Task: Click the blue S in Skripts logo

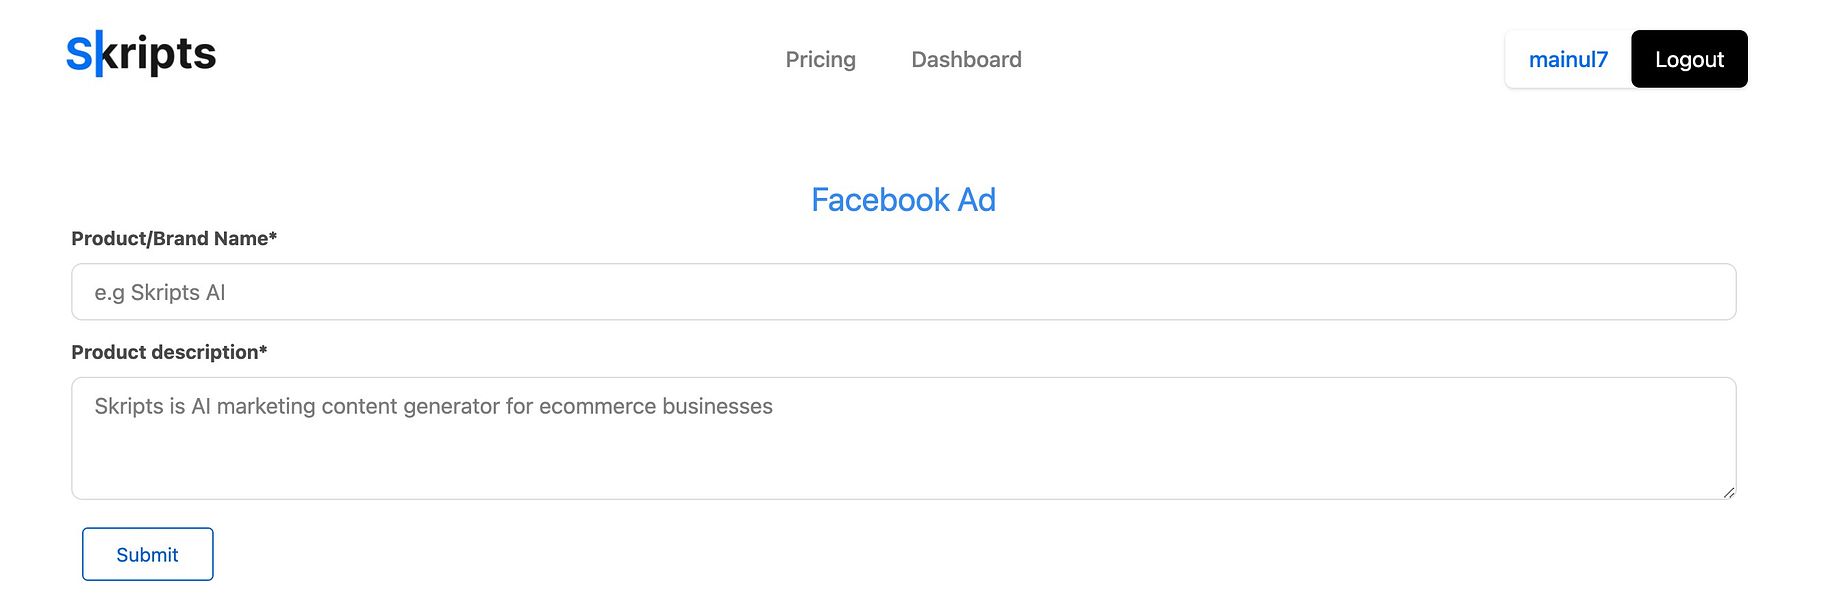Action: (x=79, y=54)
